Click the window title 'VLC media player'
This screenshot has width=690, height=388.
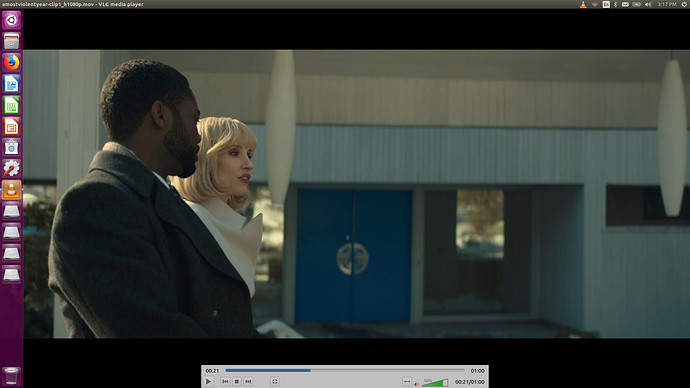tap(121, 4)
